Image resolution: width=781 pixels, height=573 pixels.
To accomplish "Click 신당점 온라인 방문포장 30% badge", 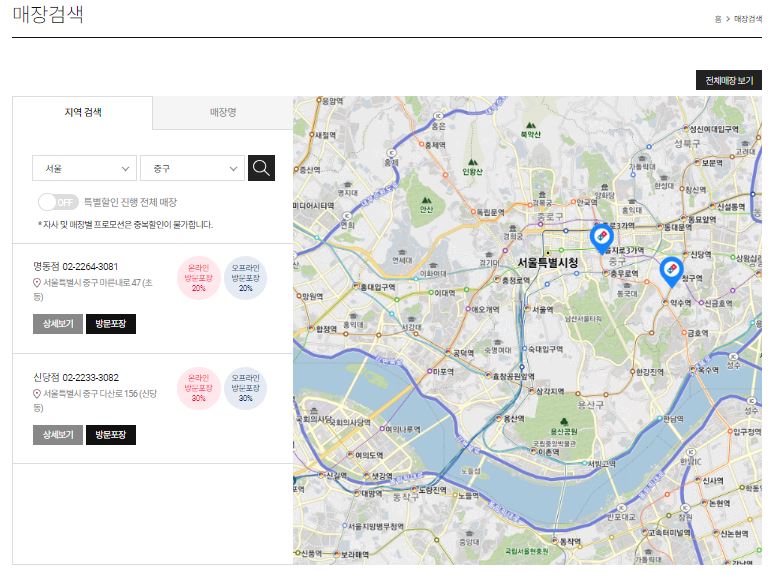I will pos(198,388).
